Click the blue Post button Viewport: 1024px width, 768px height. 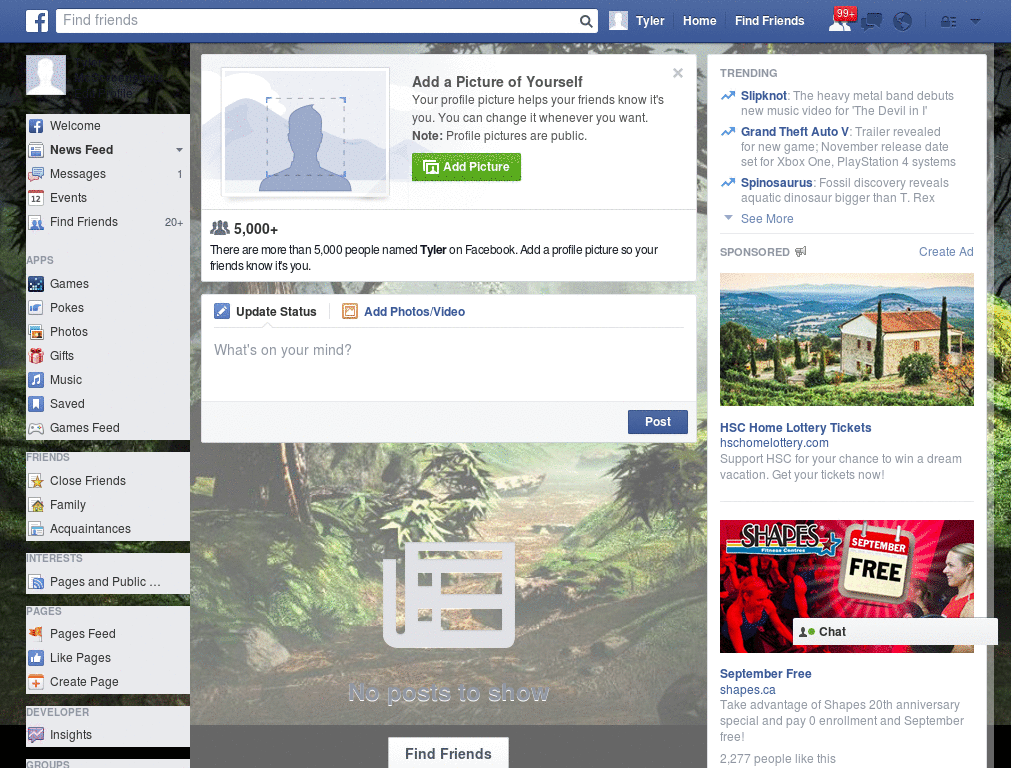pos(658,422)
